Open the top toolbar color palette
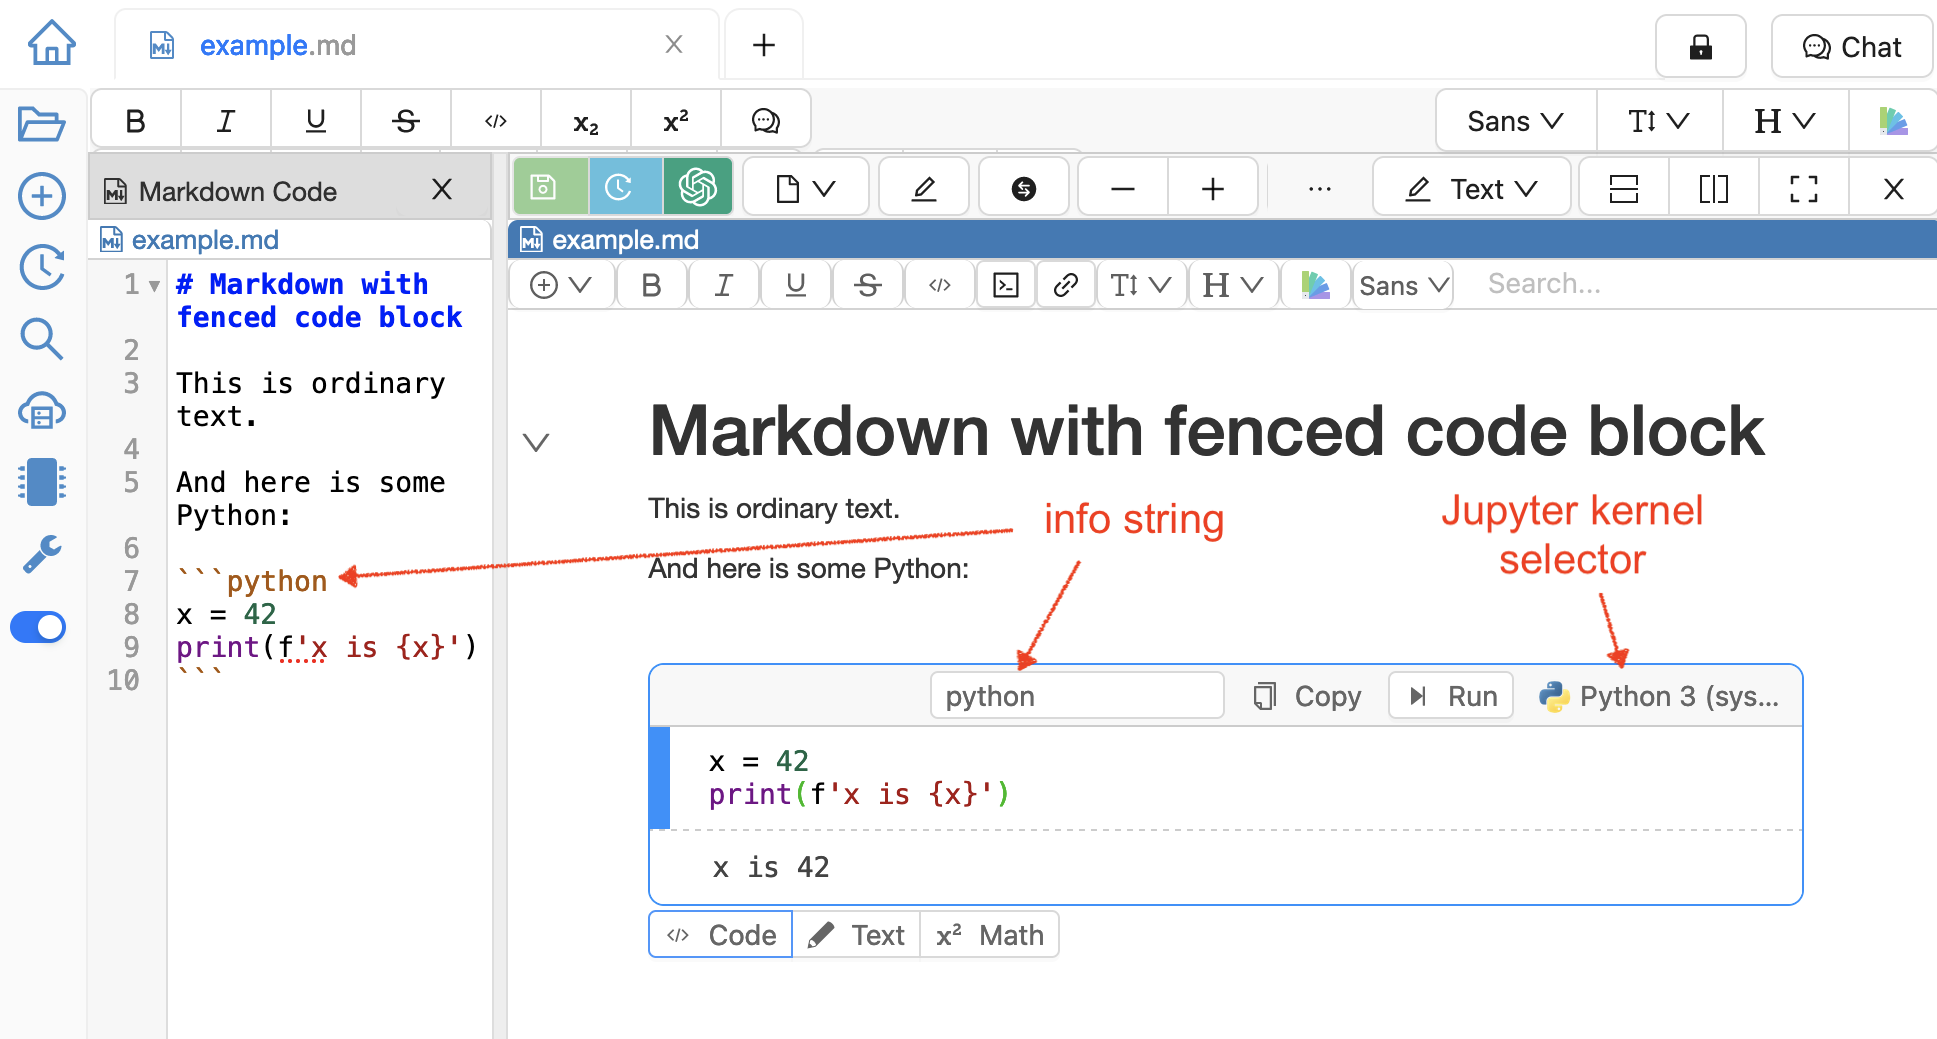The height and width of the screenshot is (1039, 1937). 1892,121
